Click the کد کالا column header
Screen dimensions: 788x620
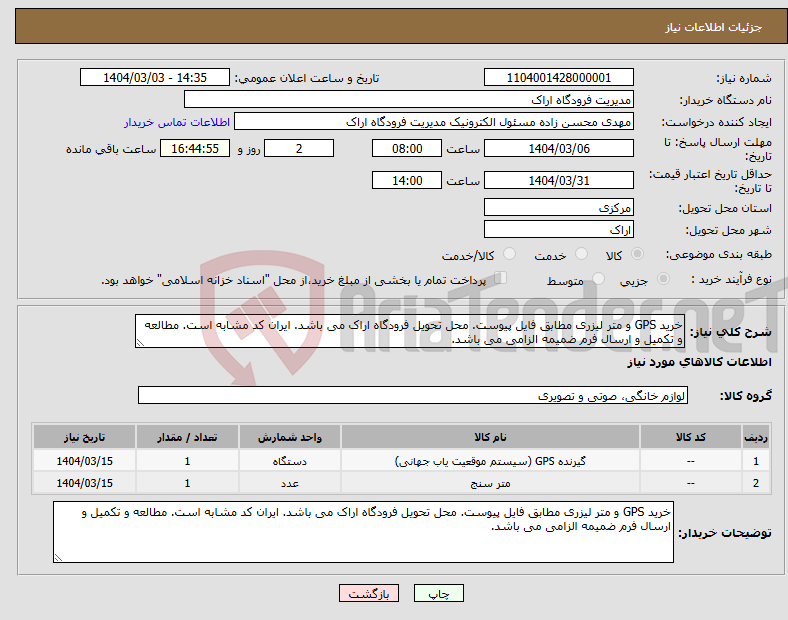point(691,437)
